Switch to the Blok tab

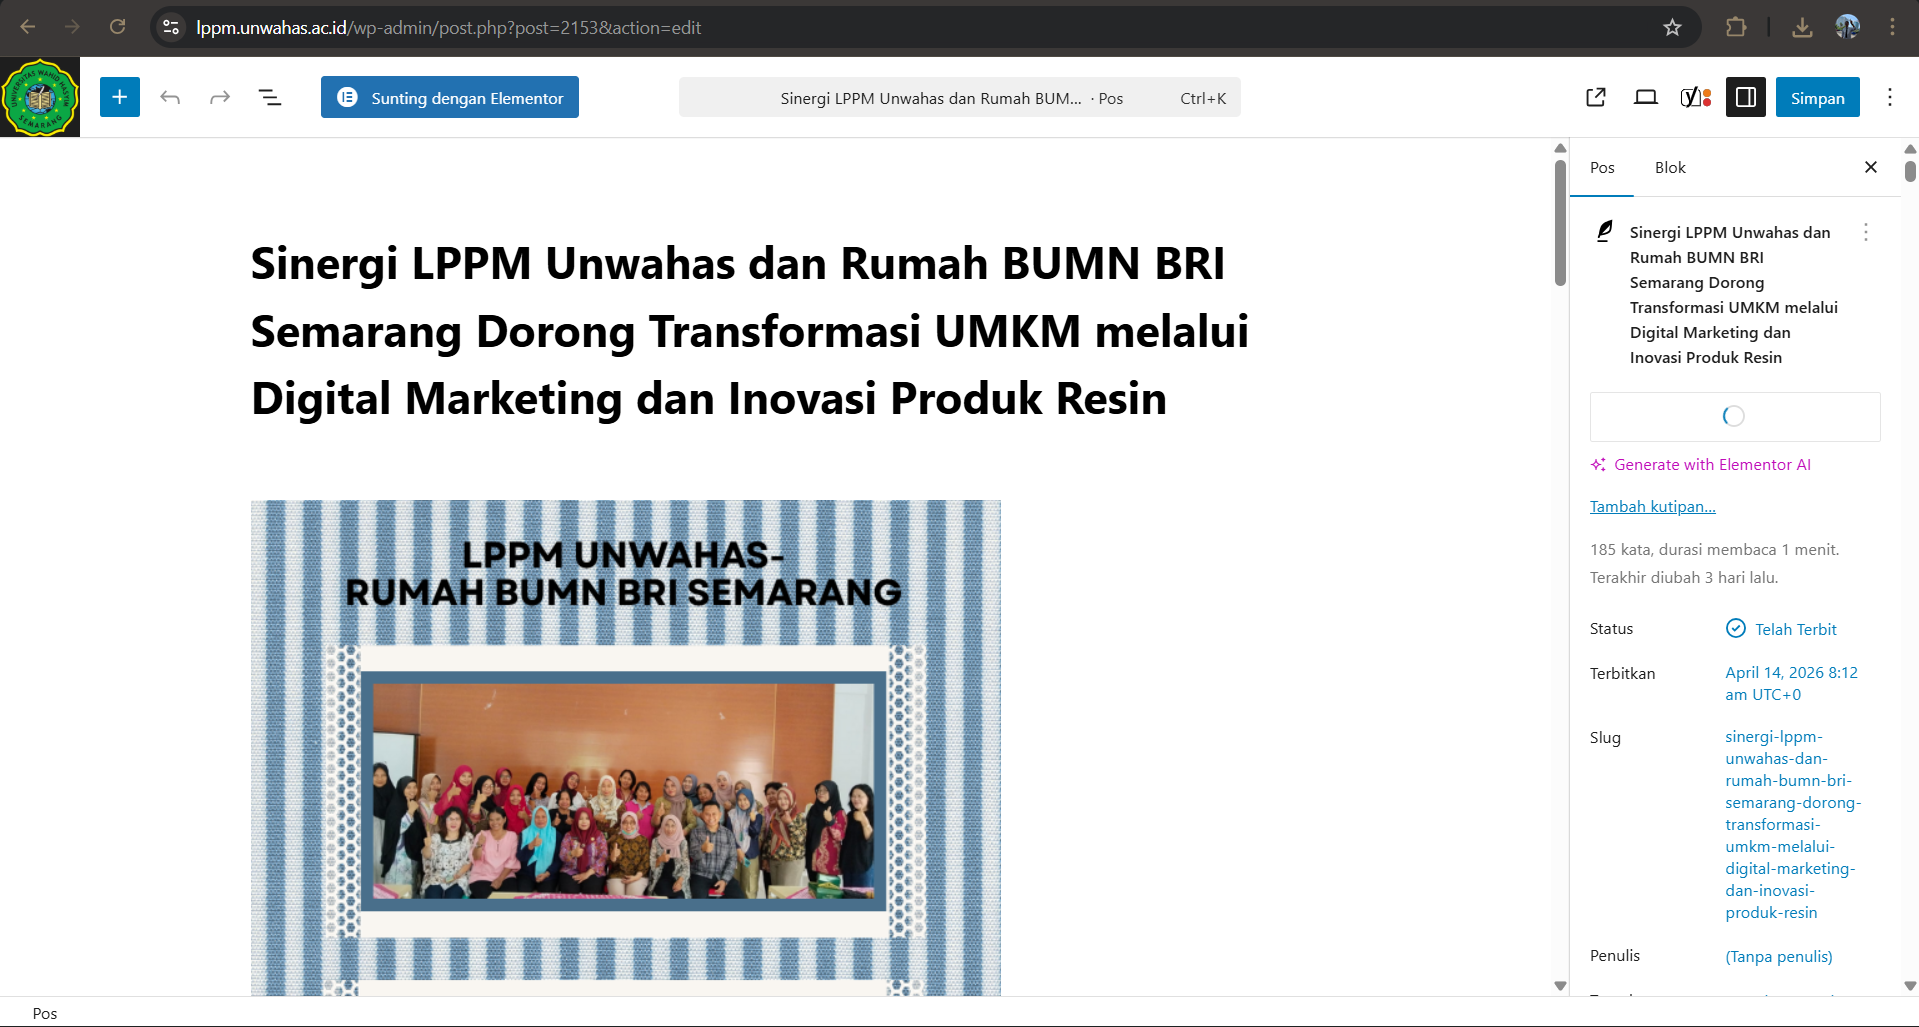pyautogui.click(x=1669, y=168)
